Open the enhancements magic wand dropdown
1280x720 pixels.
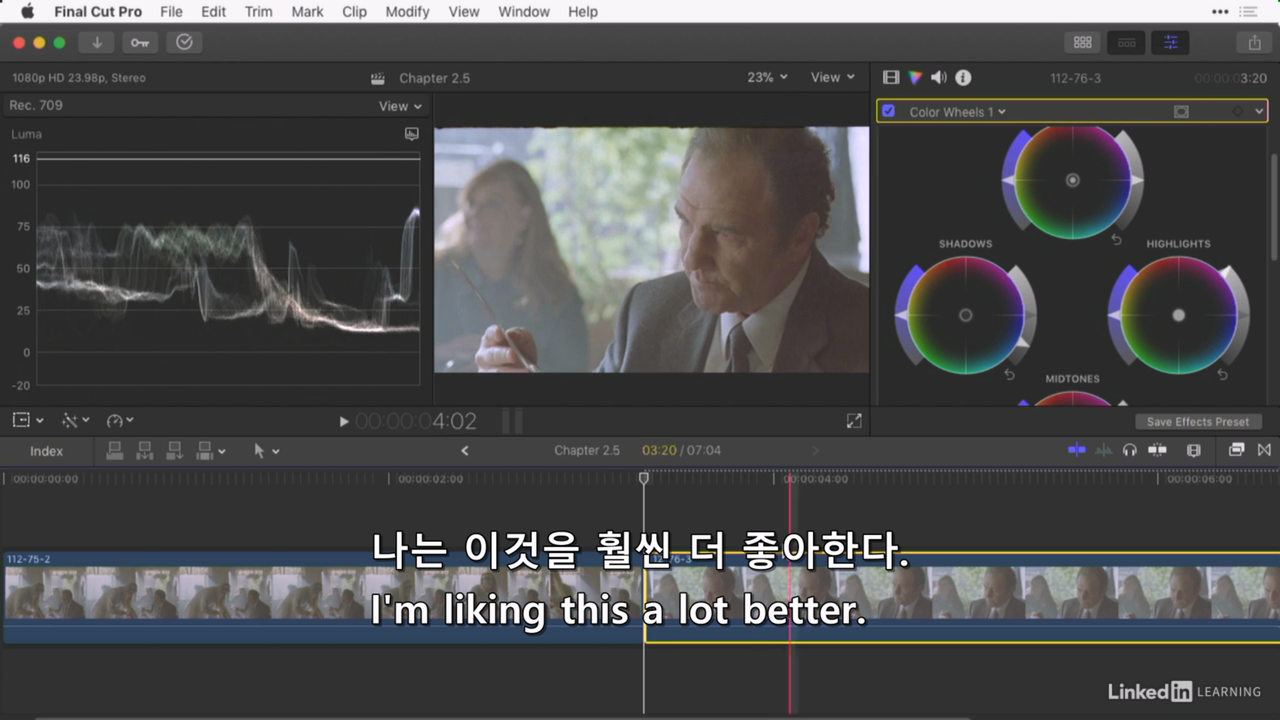(x=75, y=421)
